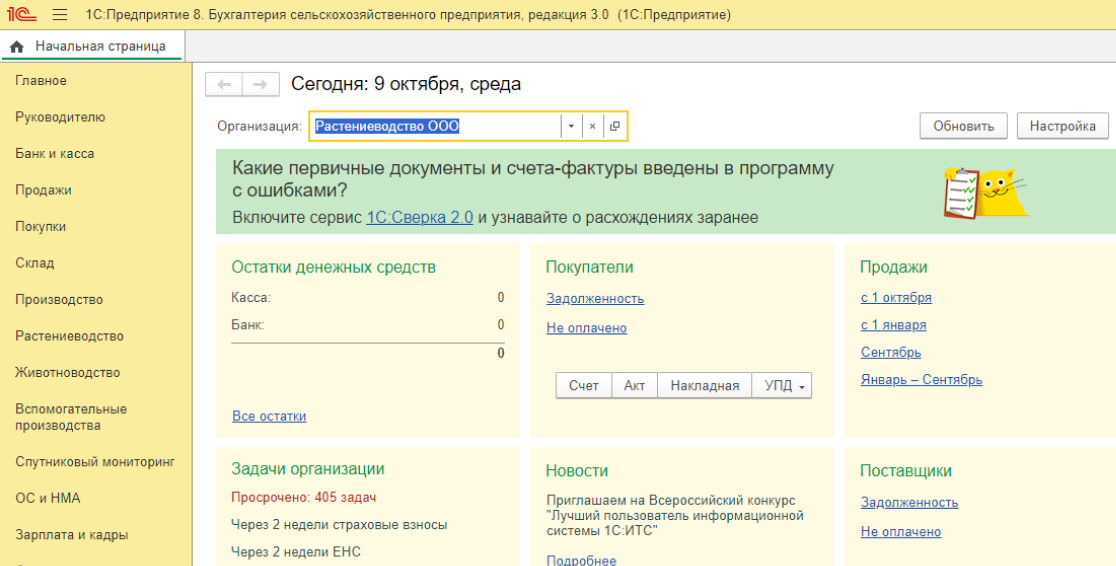1116x566 pixels.
Task: Open the news Подробнее link
Action: pyautogui.click(x=581, y=560)
